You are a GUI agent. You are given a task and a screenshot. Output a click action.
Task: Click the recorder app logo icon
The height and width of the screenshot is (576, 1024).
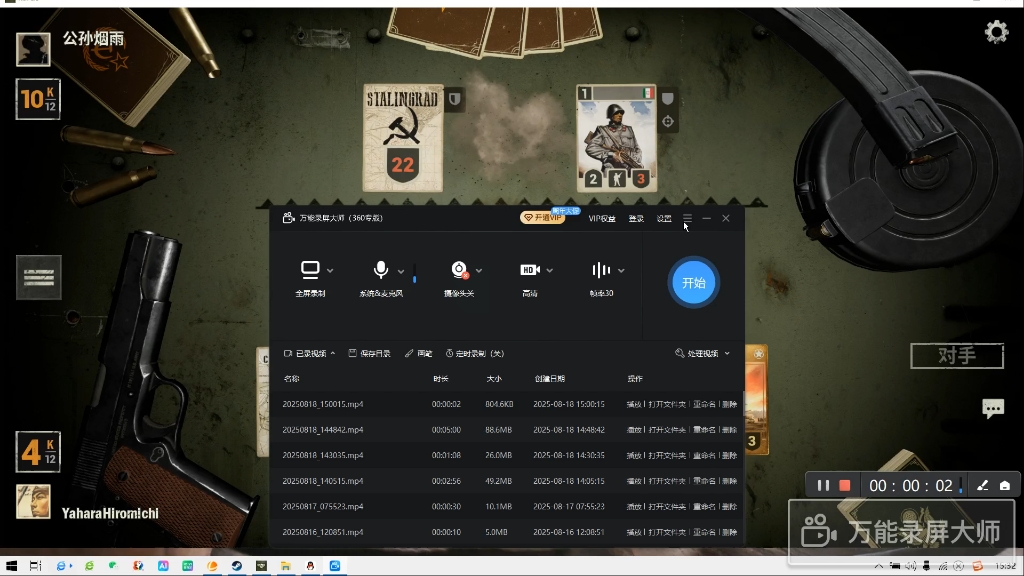coord(288,217)
